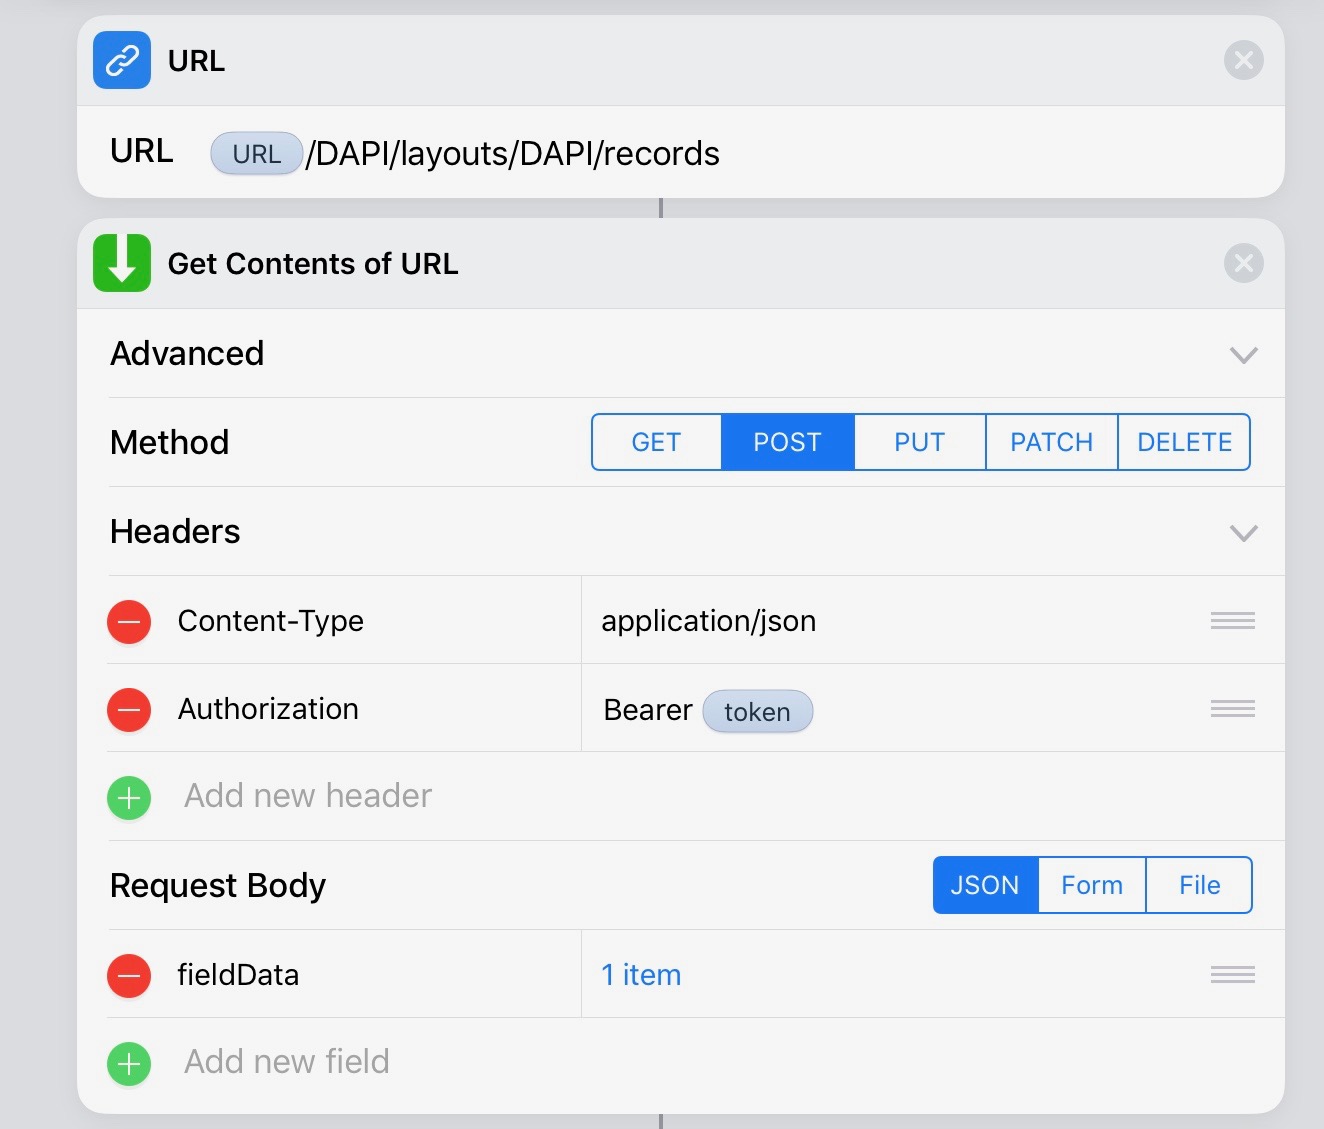Tap green plus beside Add new field
The height and width of the screenshot is (1129, 1324).
point(129,1063)
